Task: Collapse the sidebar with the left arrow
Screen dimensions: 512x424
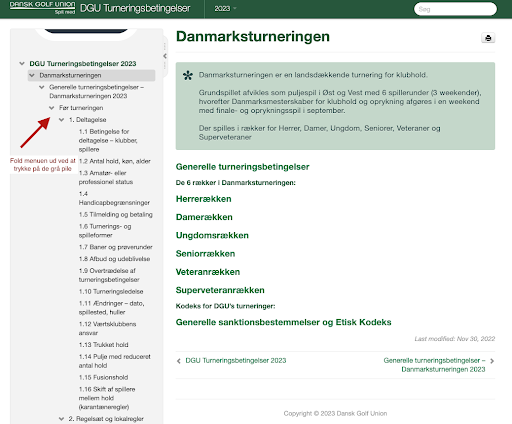Action: pos(165,56)
